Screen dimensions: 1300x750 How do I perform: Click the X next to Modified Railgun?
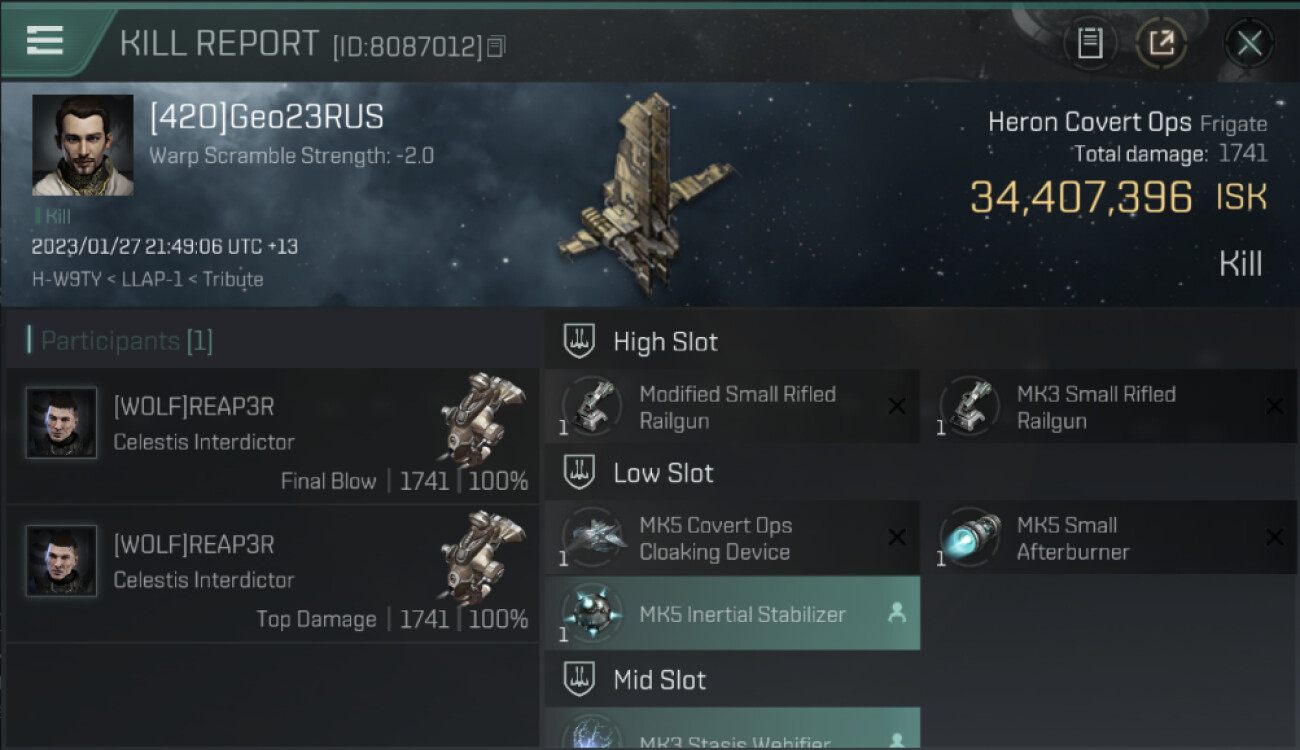click(x=897, y=406)
